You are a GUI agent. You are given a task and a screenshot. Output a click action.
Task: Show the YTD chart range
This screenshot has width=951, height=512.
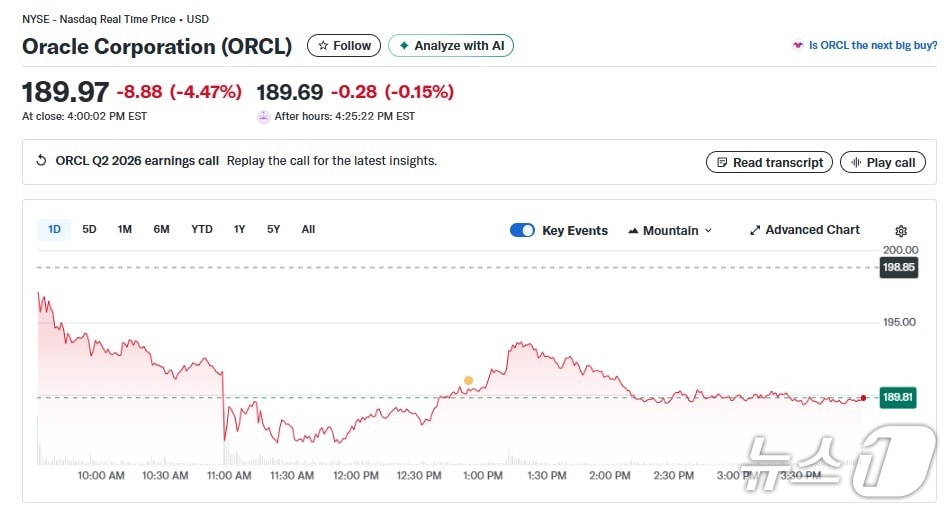tap(202, 229)
